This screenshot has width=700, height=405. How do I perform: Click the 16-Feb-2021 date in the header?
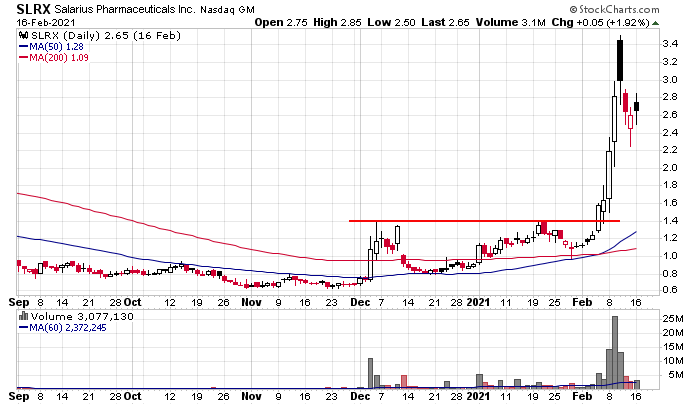click(46, 23)
